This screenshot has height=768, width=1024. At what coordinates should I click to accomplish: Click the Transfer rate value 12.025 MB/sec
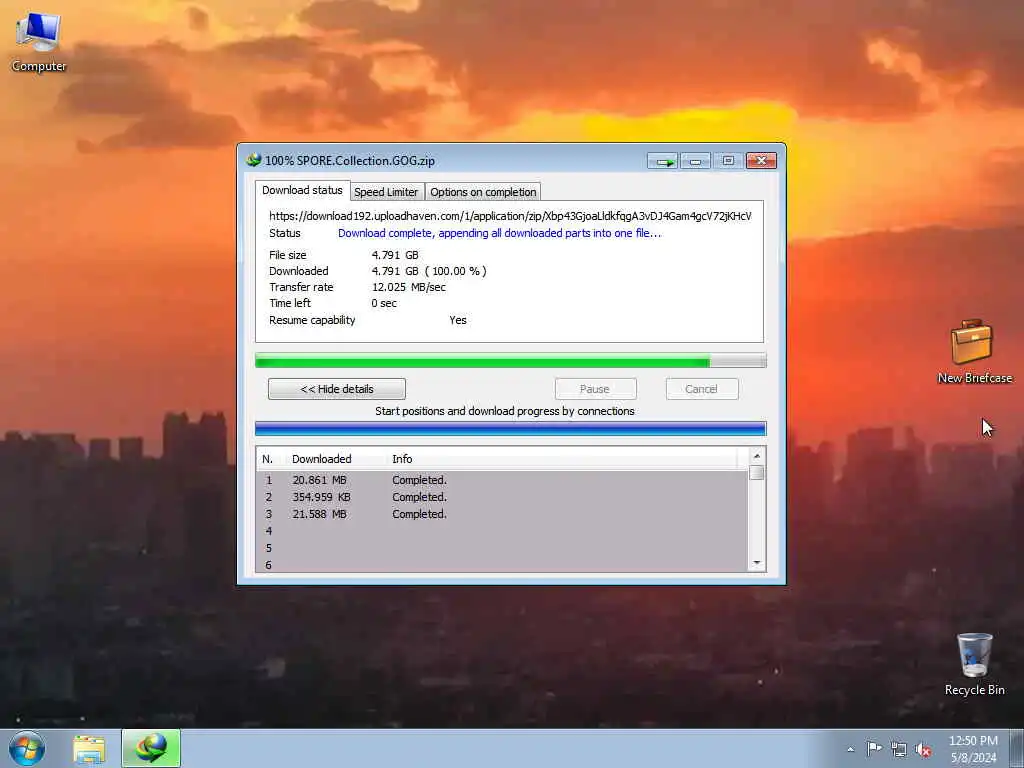point(409,287)
